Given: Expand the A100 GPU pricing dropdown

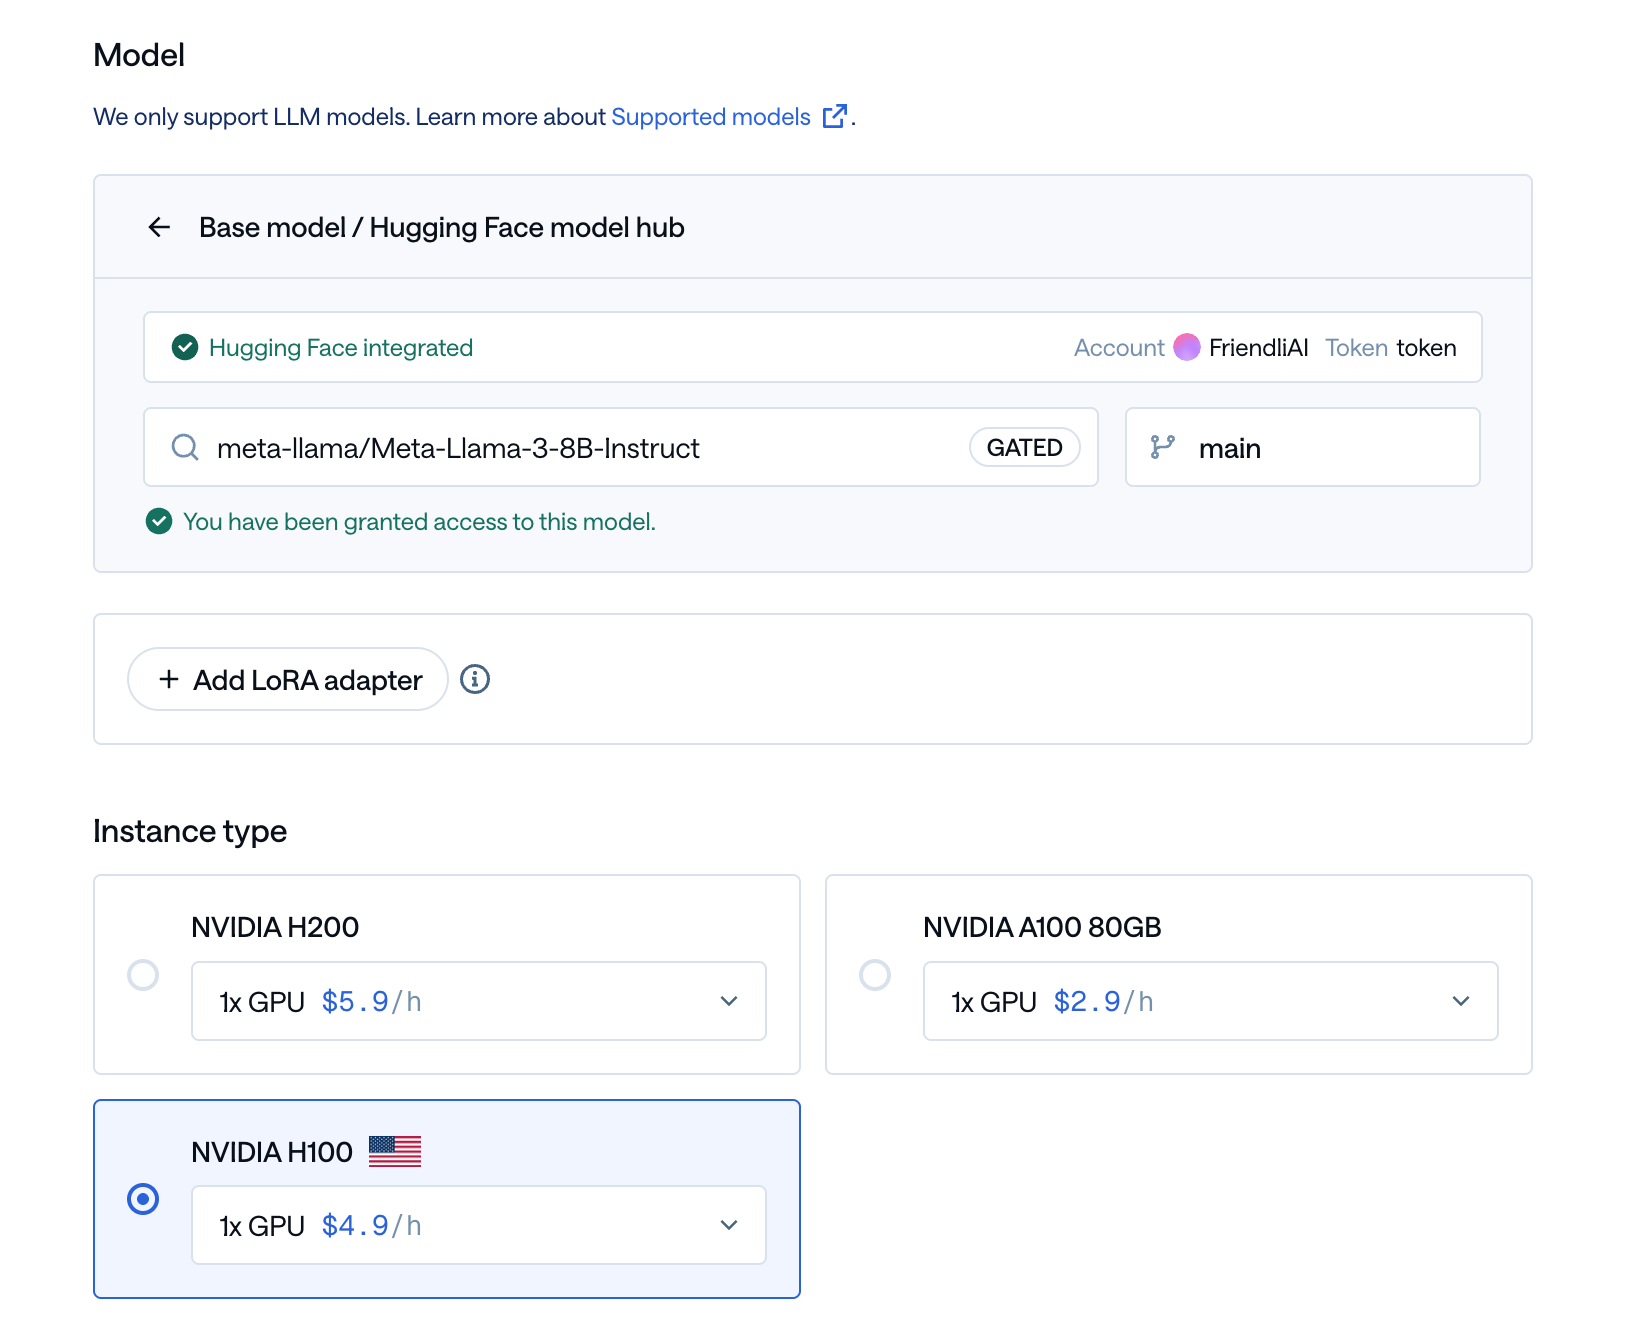Looking at the screenshot, I should coord(1461,1000).
